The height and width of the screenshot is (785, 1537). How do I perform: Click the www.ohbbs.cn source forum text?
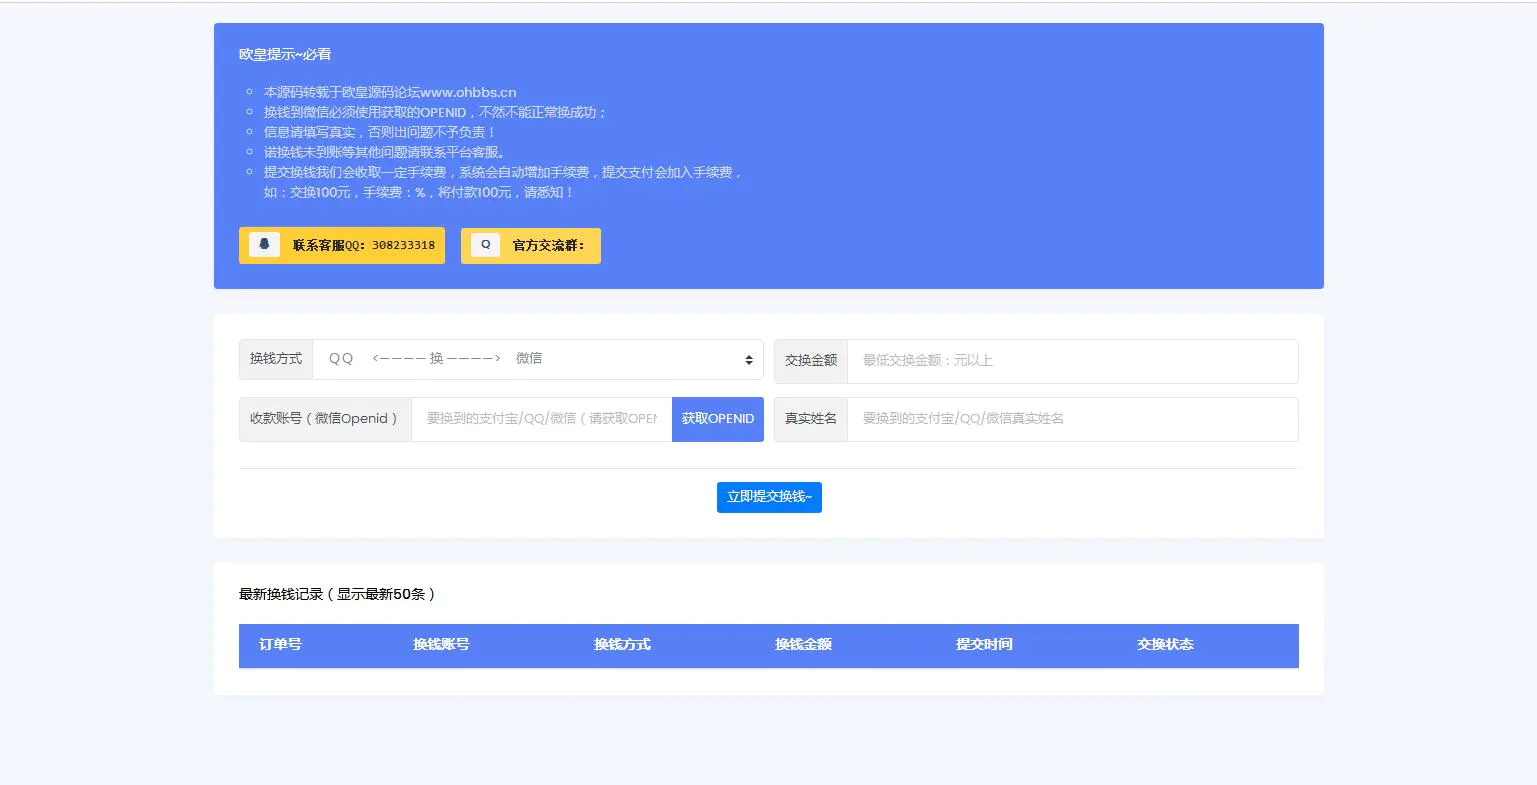pos(470,91)
